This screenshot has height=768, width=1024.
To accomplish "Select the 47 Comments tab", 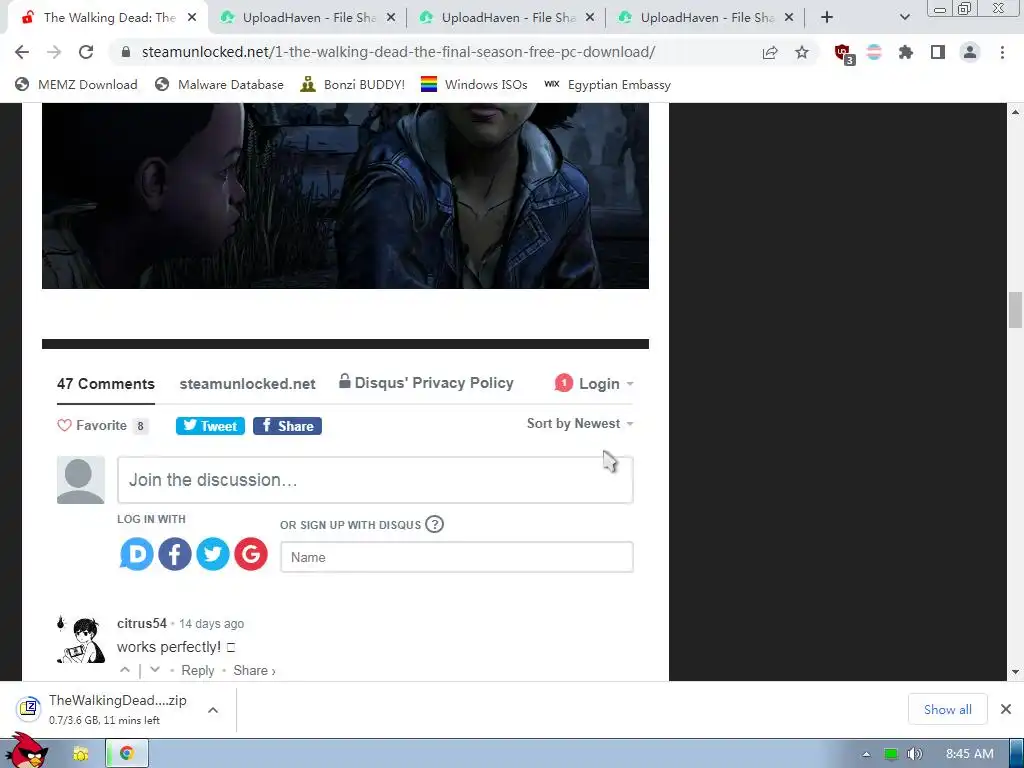I will 106,384.
